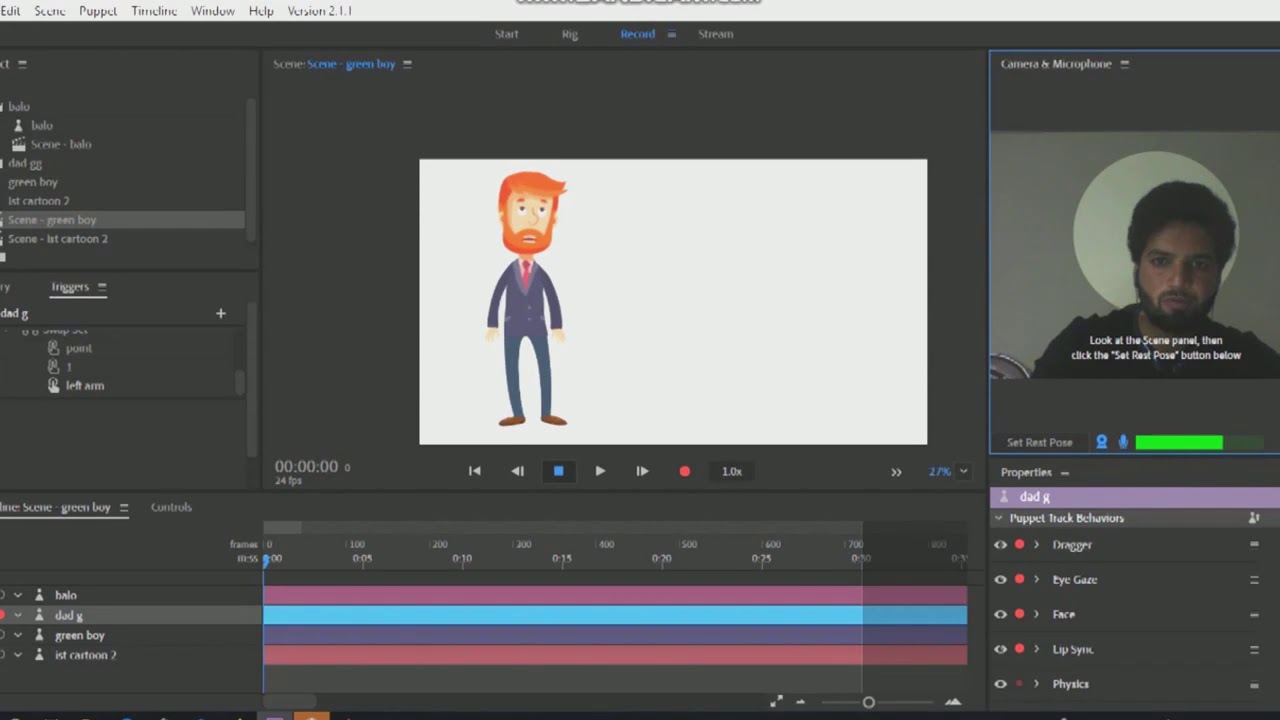Switch to the Stream workspace
This screenshot has height=720, width=1280.
[716, 34]
